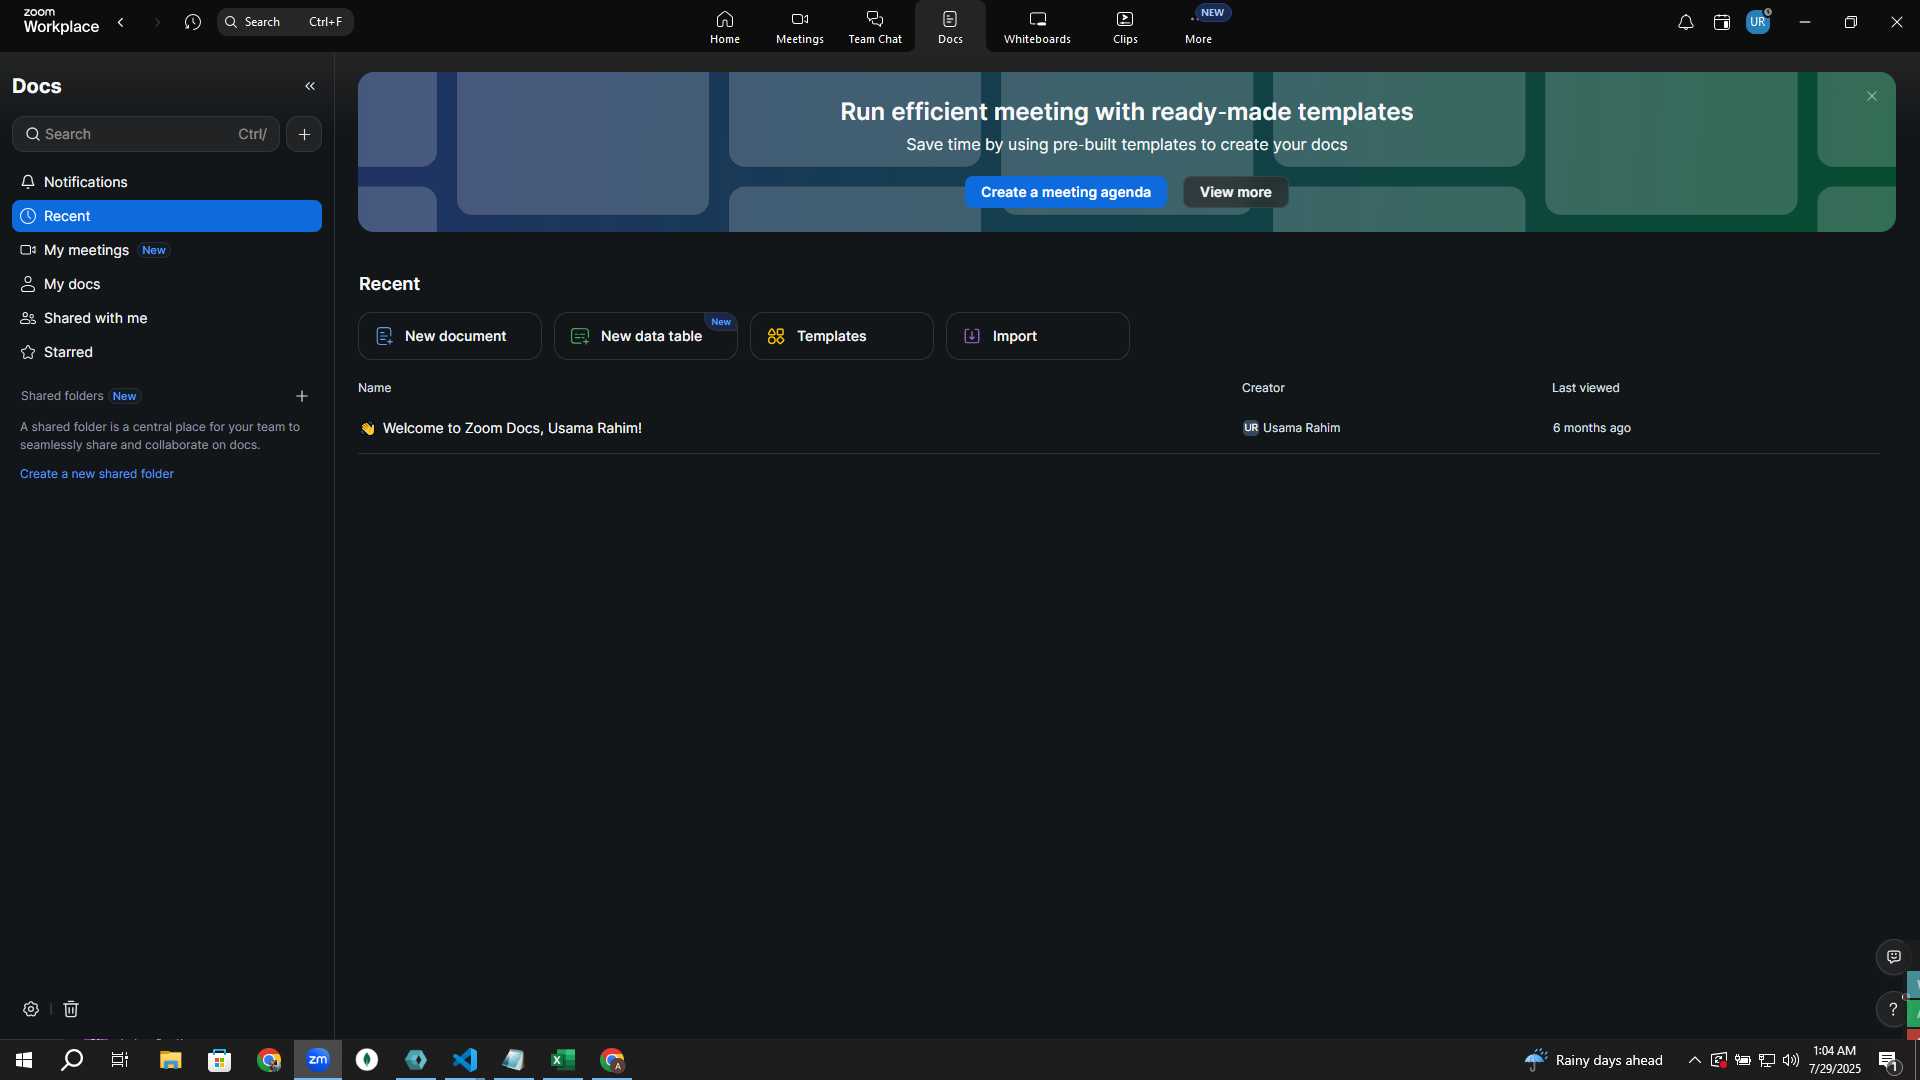Click the plus button beside Docs search
This screenshot has width=1920, height=1080.
point(304,134)
